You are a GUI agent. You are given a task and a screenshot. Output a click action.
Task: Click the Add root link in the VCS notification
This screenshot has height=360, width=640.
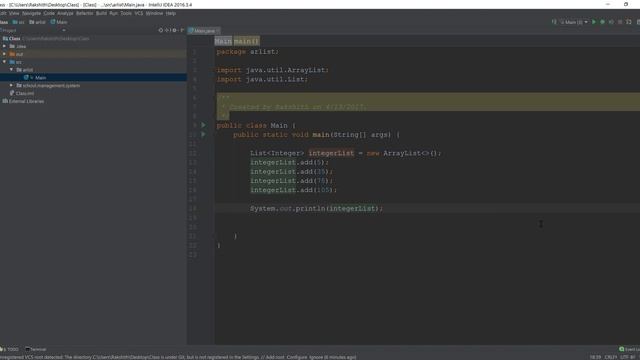pyautogui.click(x=276, y=357)
